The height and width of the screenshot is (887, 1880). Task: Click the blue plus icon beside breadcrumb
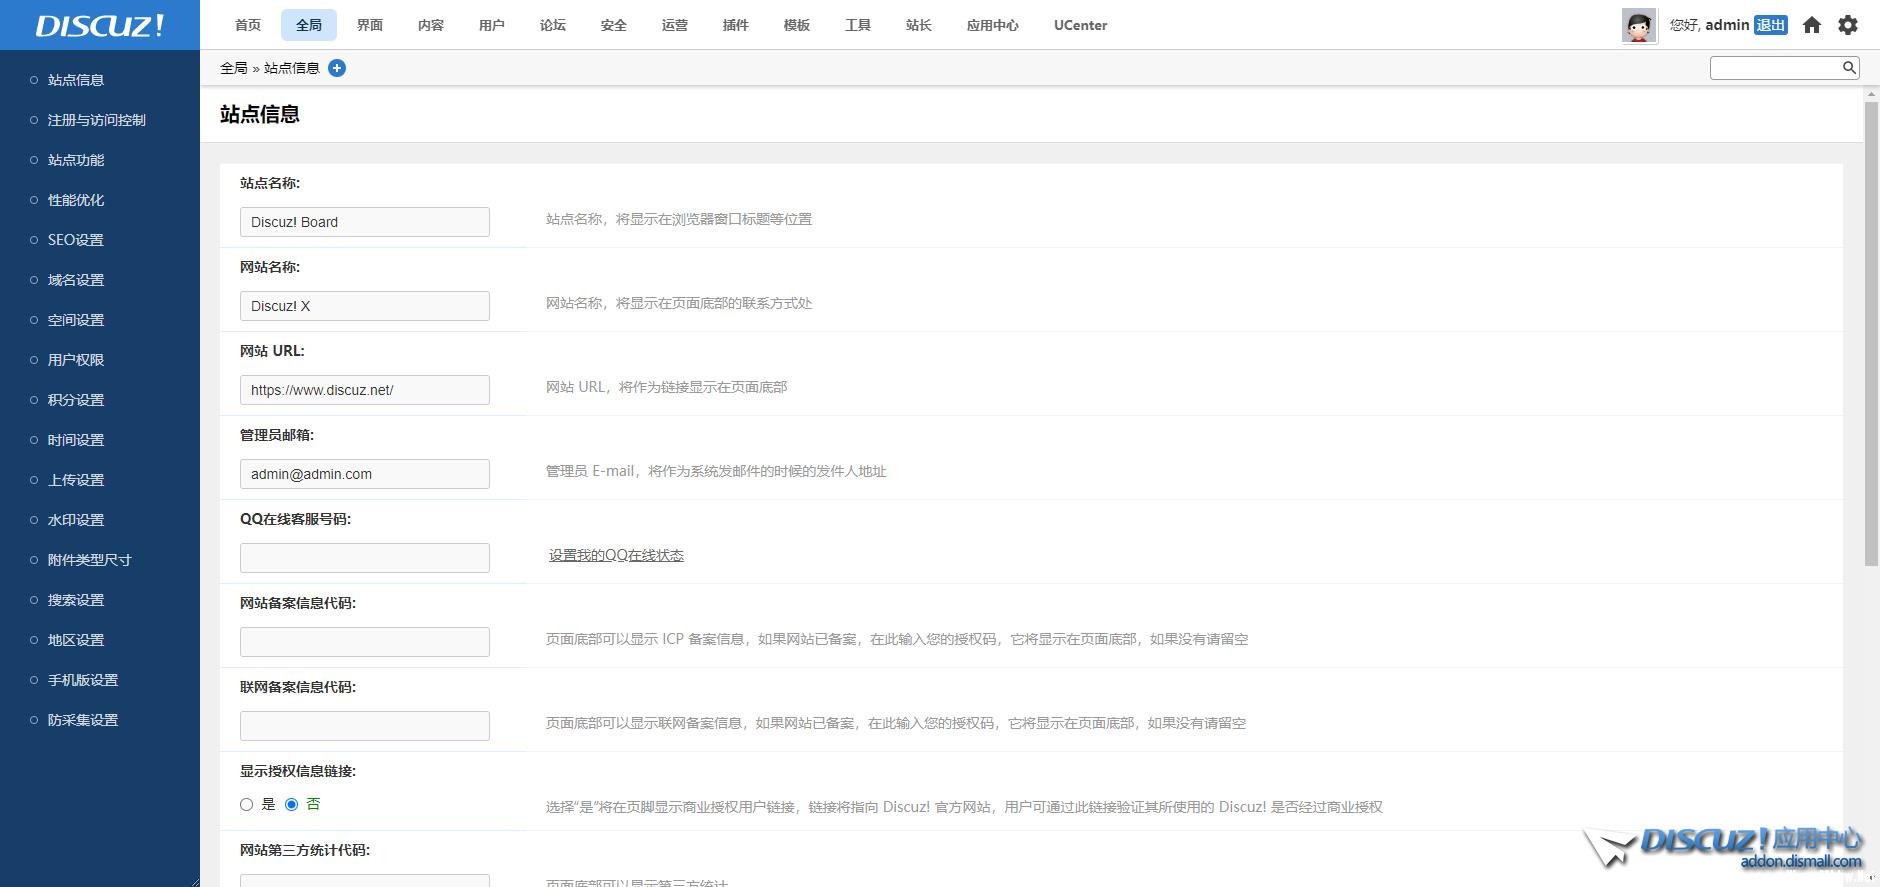coord(337,68)
